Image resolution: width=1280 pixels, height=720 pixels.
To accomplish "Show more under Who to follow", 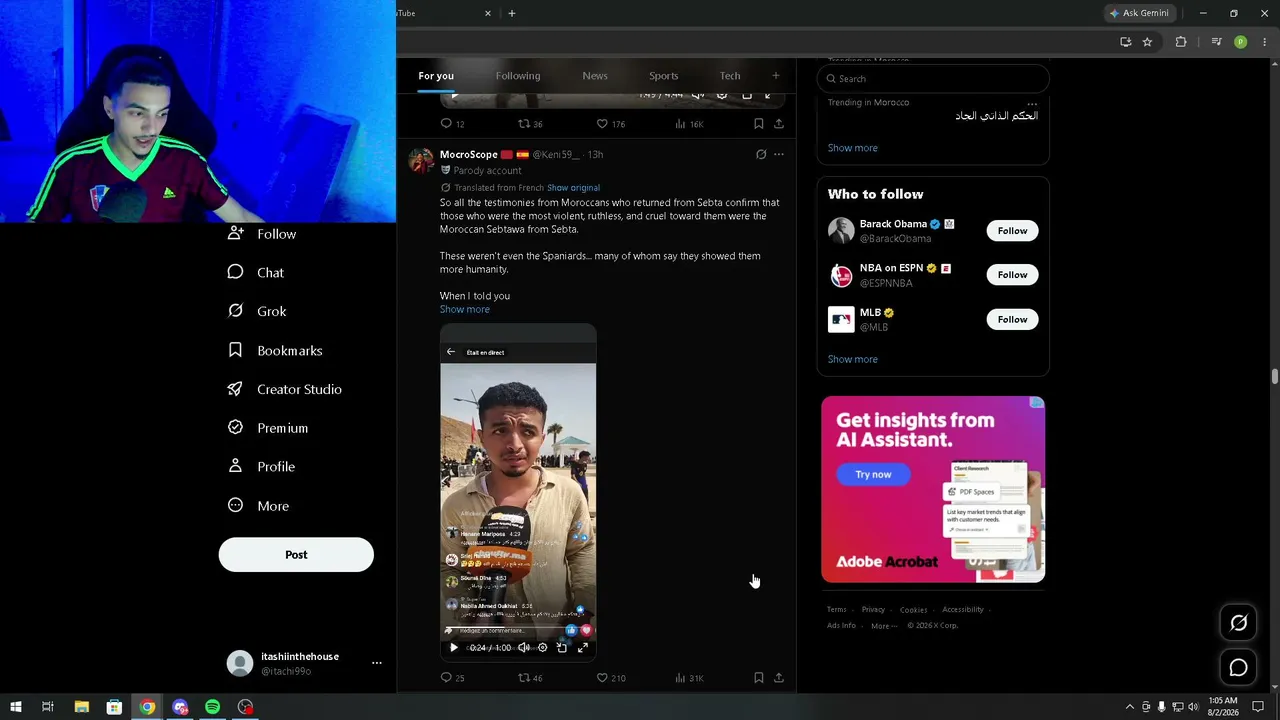I will (852, 359).
